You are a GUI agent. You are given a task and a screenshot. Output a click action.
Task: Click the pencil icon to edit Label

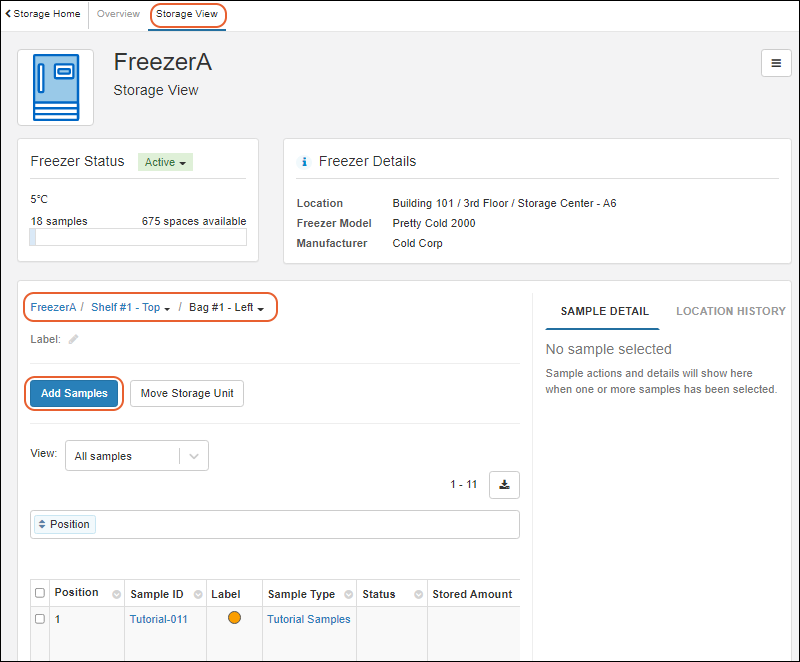click(73, 339)
